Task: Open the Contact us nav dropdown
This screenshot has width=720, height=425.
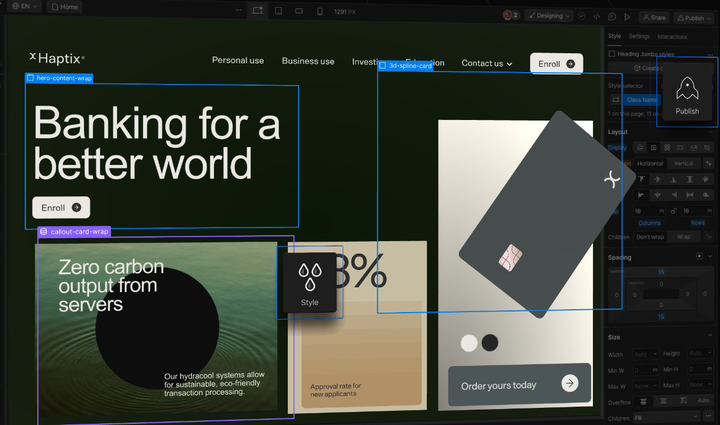Action: coord(487,63)
